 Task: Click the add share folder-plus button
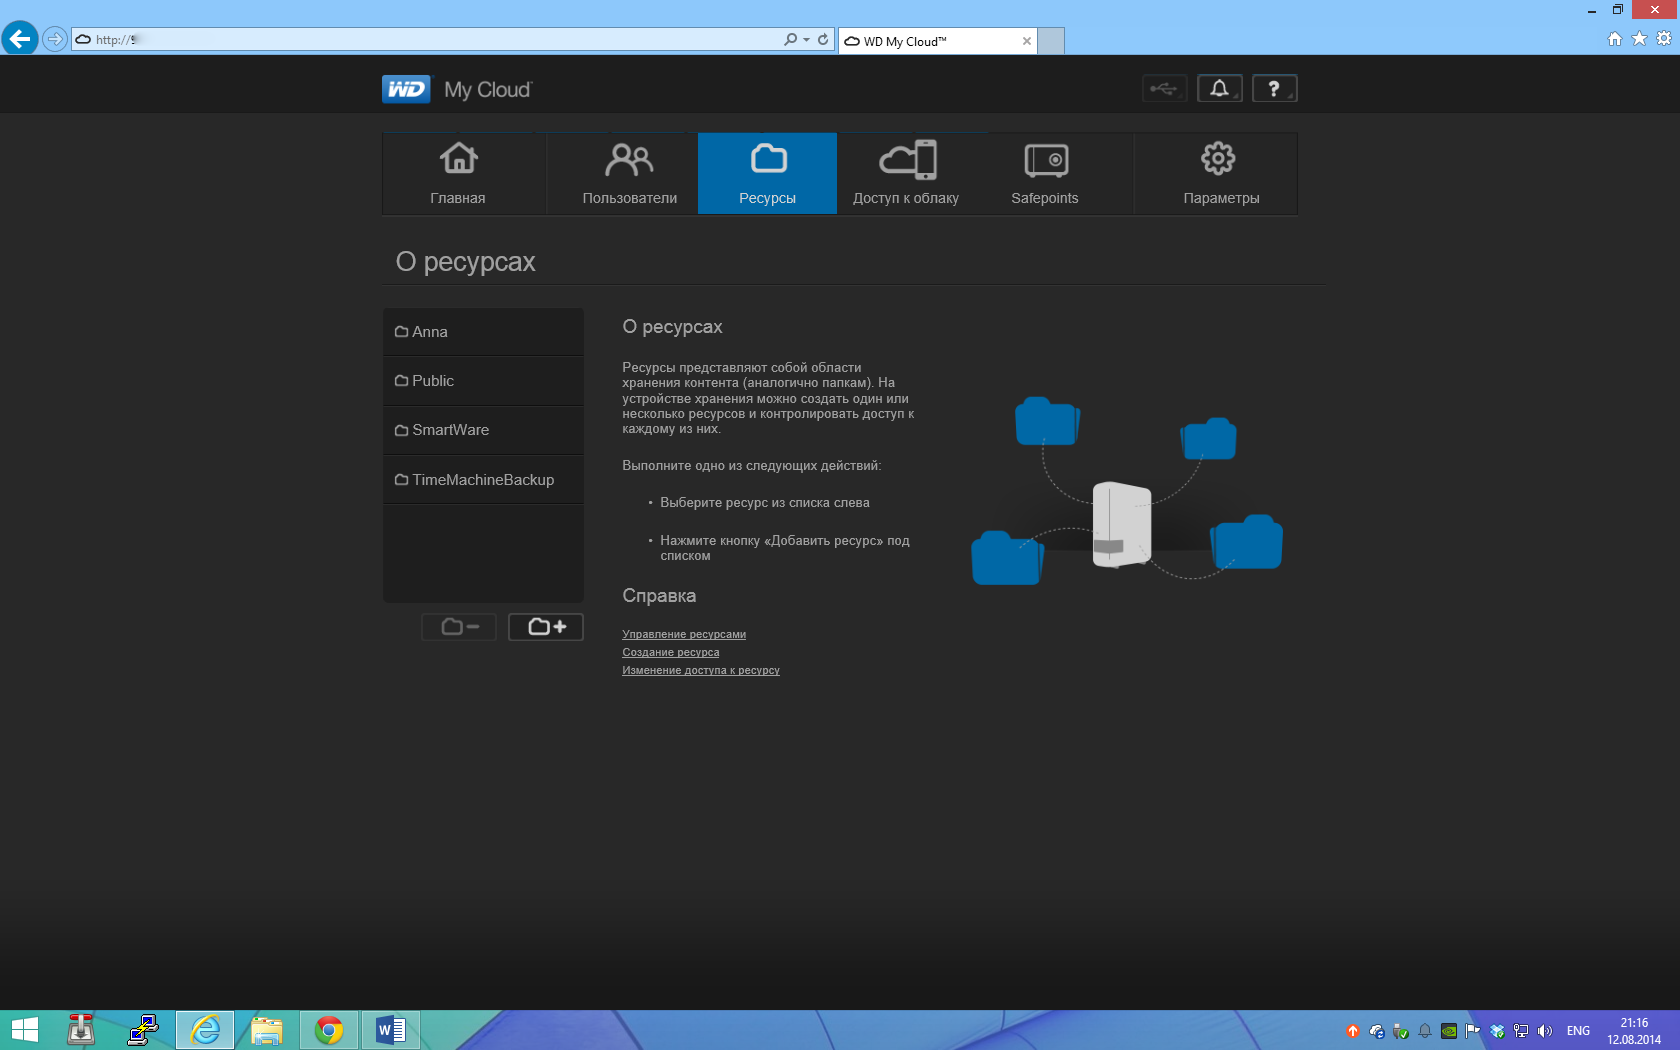546,627
